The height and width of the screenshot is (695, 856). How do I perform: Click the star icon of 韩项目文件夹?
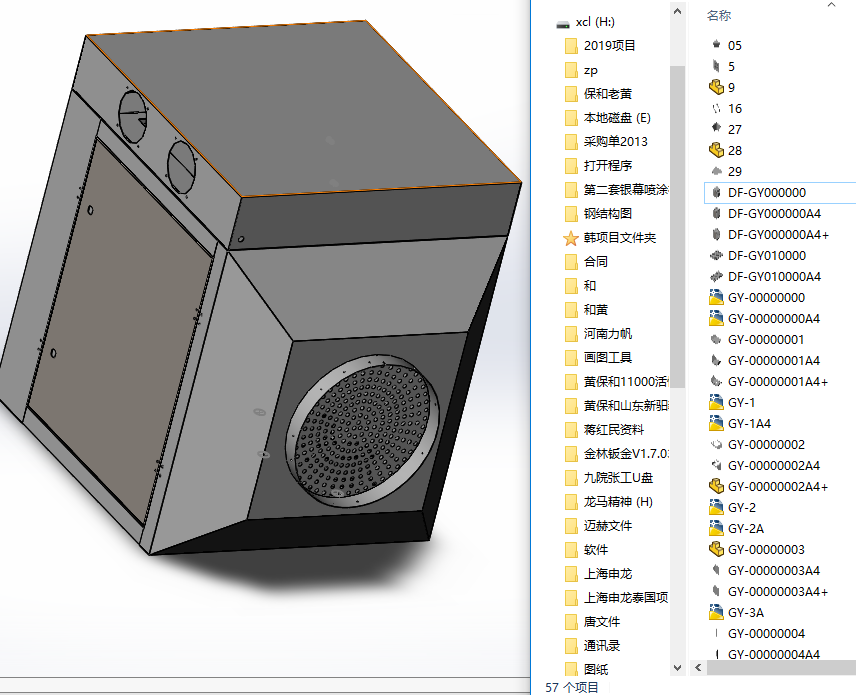571,238
